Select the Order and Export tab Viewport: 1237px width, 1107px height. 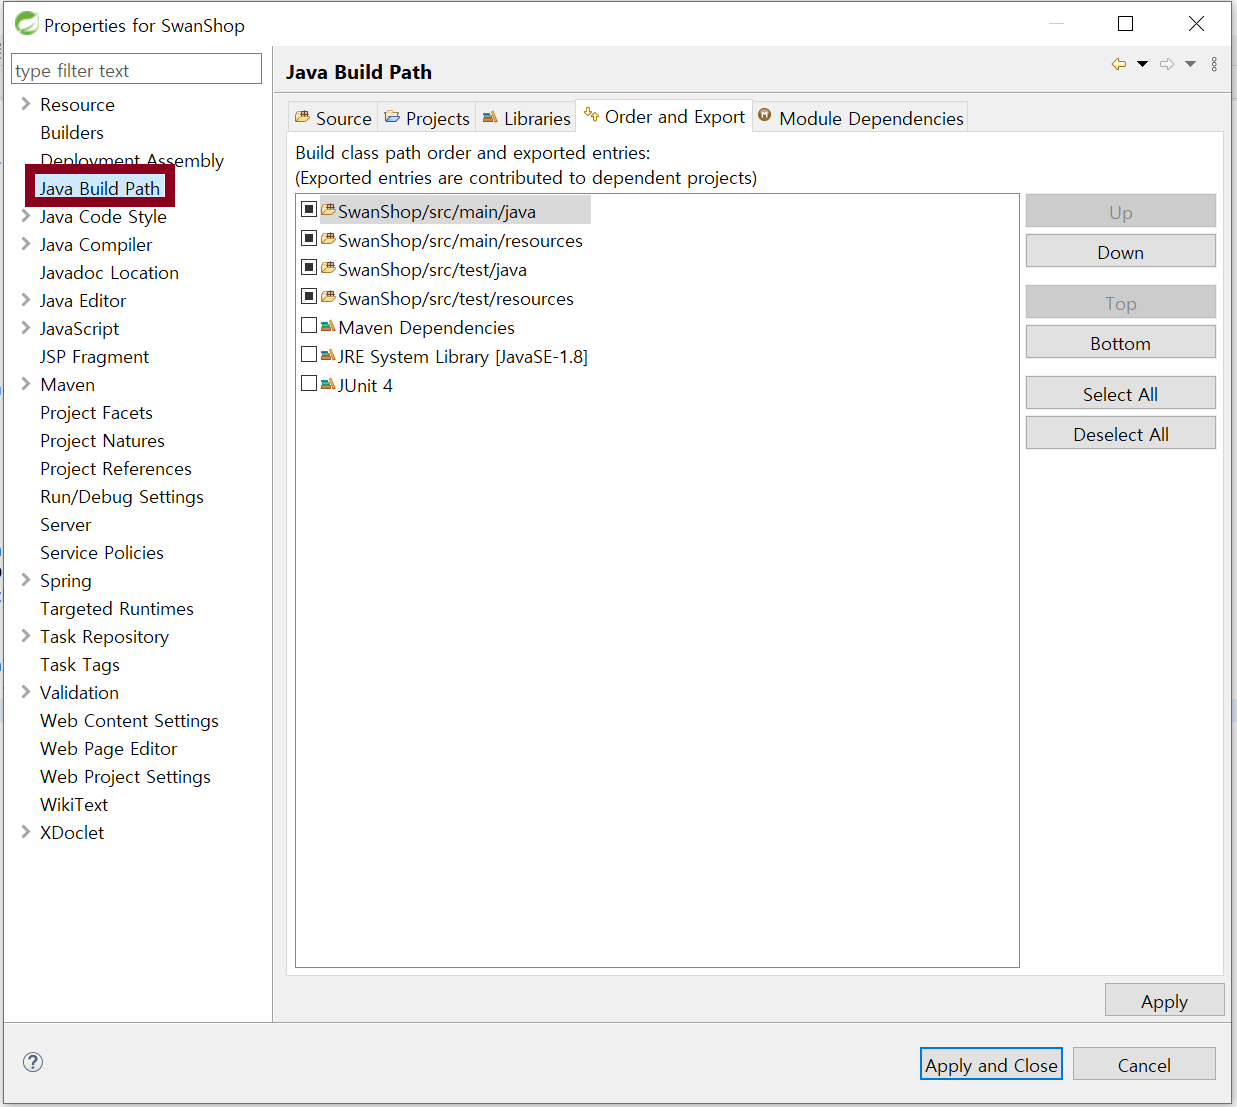665,116
